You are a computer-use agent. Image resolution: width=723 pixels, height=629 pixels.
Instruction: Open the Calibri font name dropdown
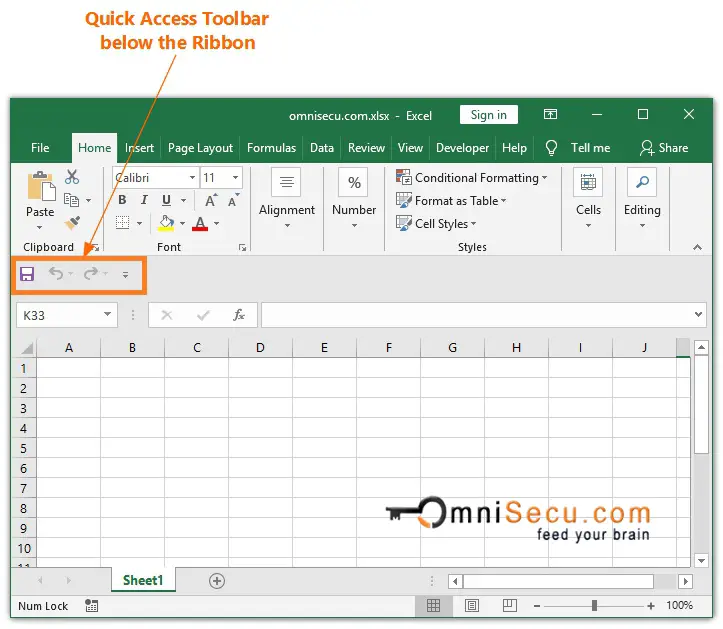(192, 178)
